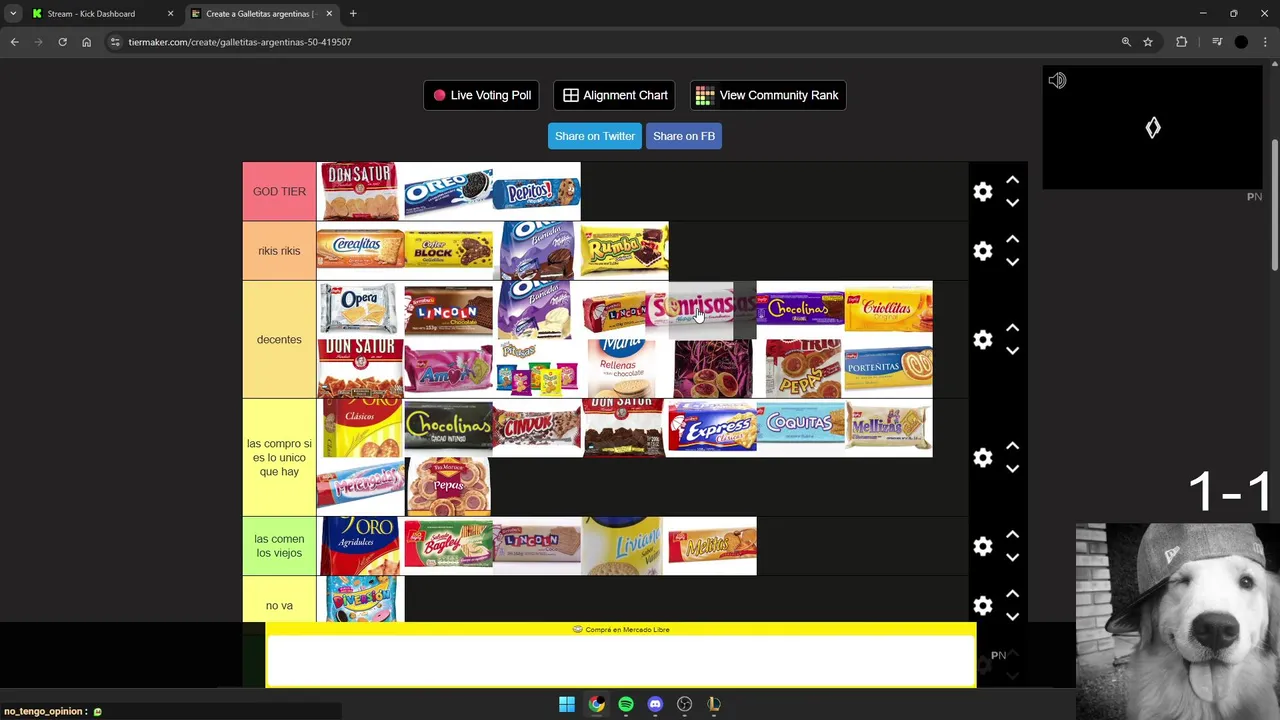This screenshot has height=720, width=1280.
Task: Open settings gear for GOD TIER row
Action: 983,192
